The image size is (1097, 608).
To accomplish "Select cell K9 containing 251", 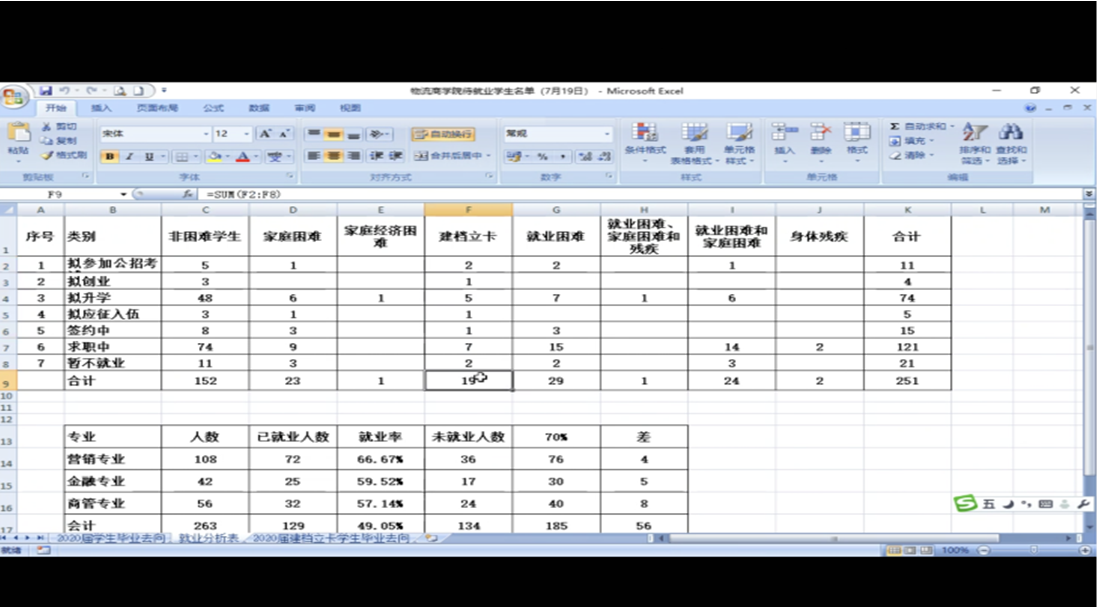I will click(907, 380).
